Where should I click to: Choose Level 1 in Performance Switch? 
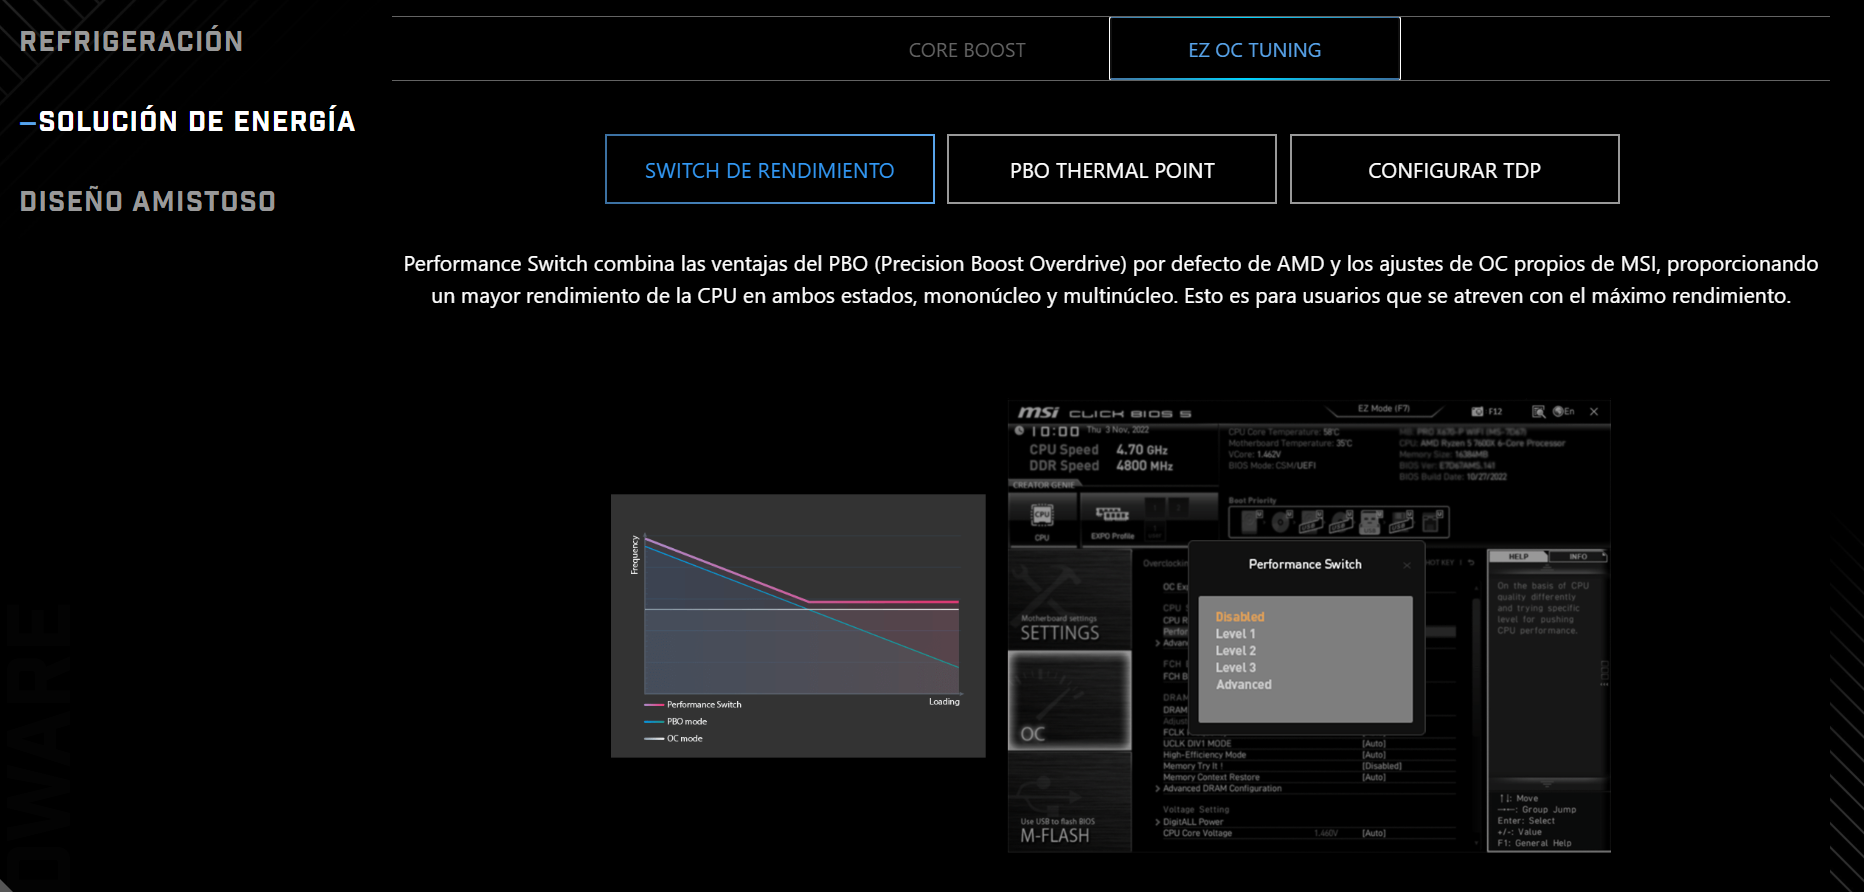pyautogui.click(x=1235, y=634)
